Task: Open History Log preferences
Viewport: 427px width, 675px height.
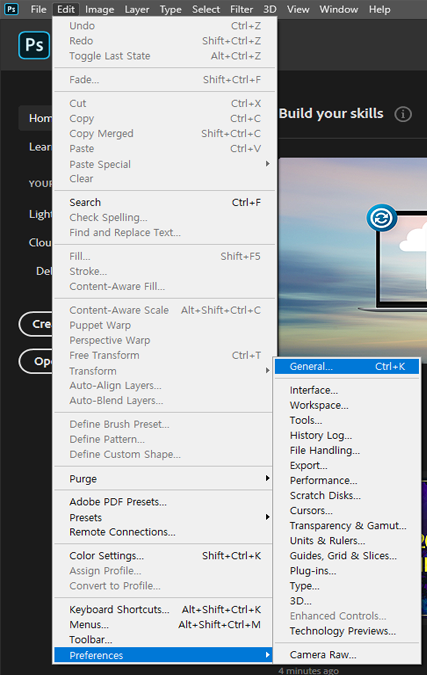Action: click(x=347, y=435)
